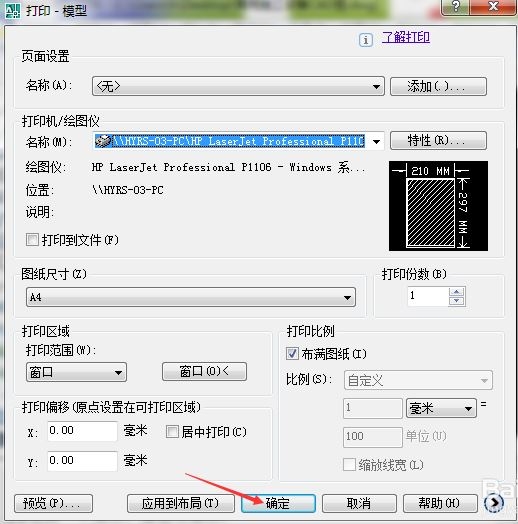This screenshot has width=518, height=524.
Task: Uncheck 布满图纸 checkbox
Action: tap(292, 353)
